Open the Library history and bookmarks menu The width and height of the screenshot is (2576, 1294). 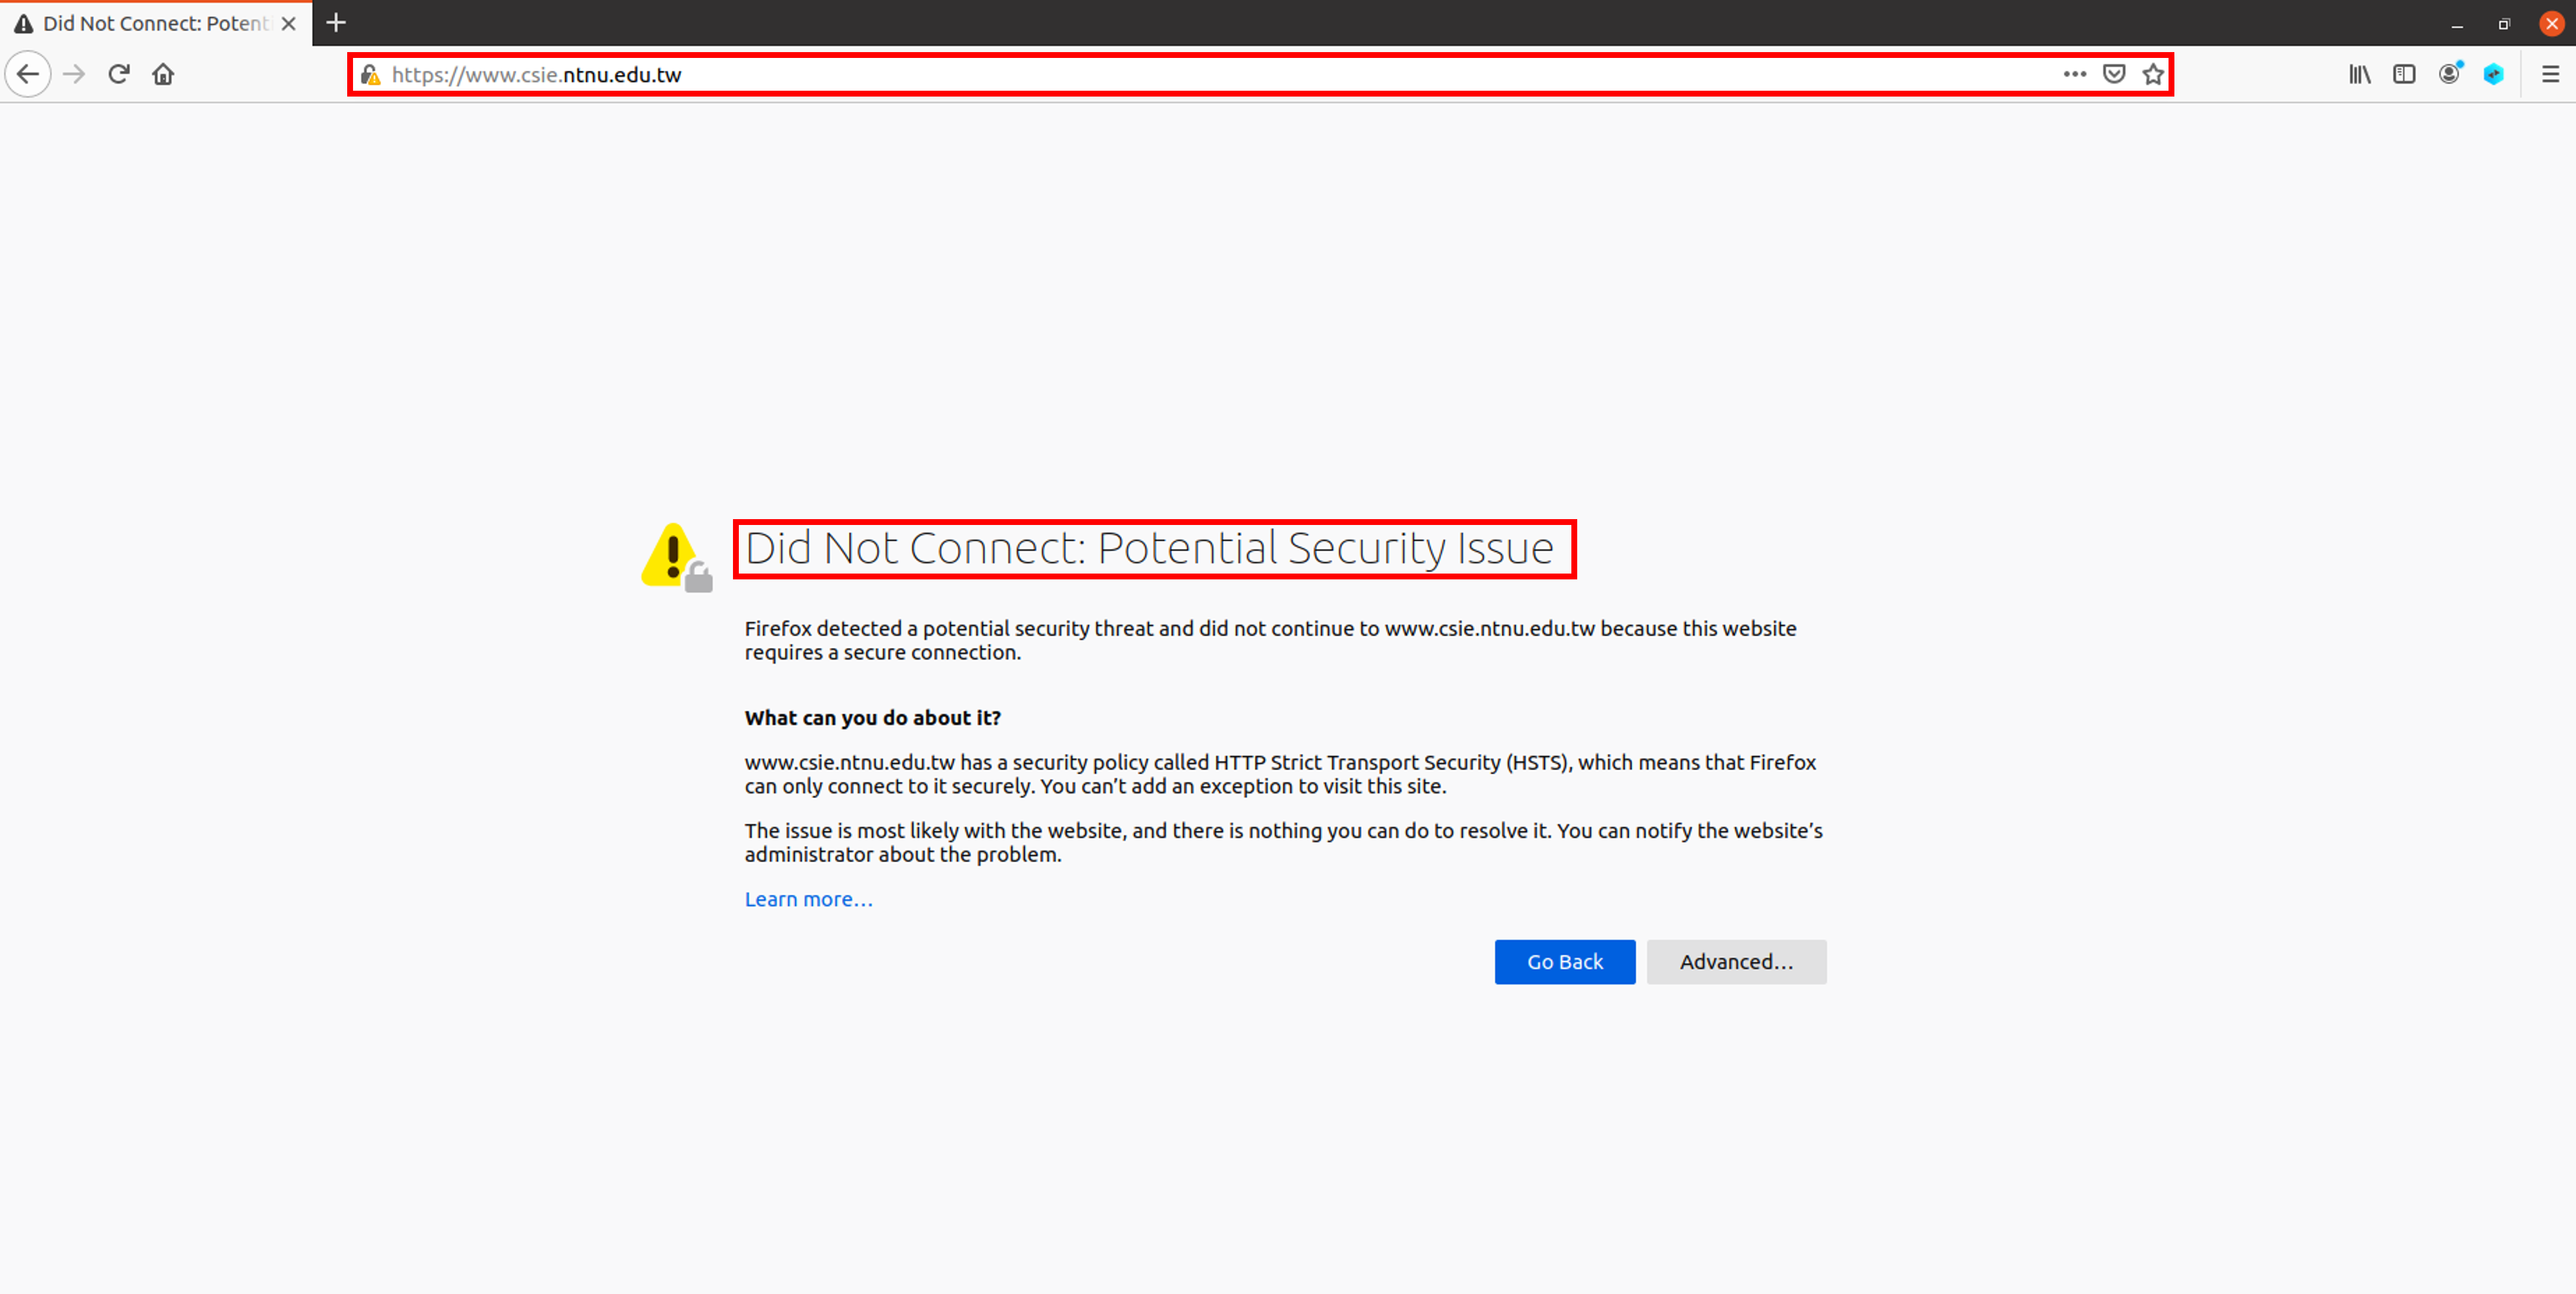[2360, 74]
